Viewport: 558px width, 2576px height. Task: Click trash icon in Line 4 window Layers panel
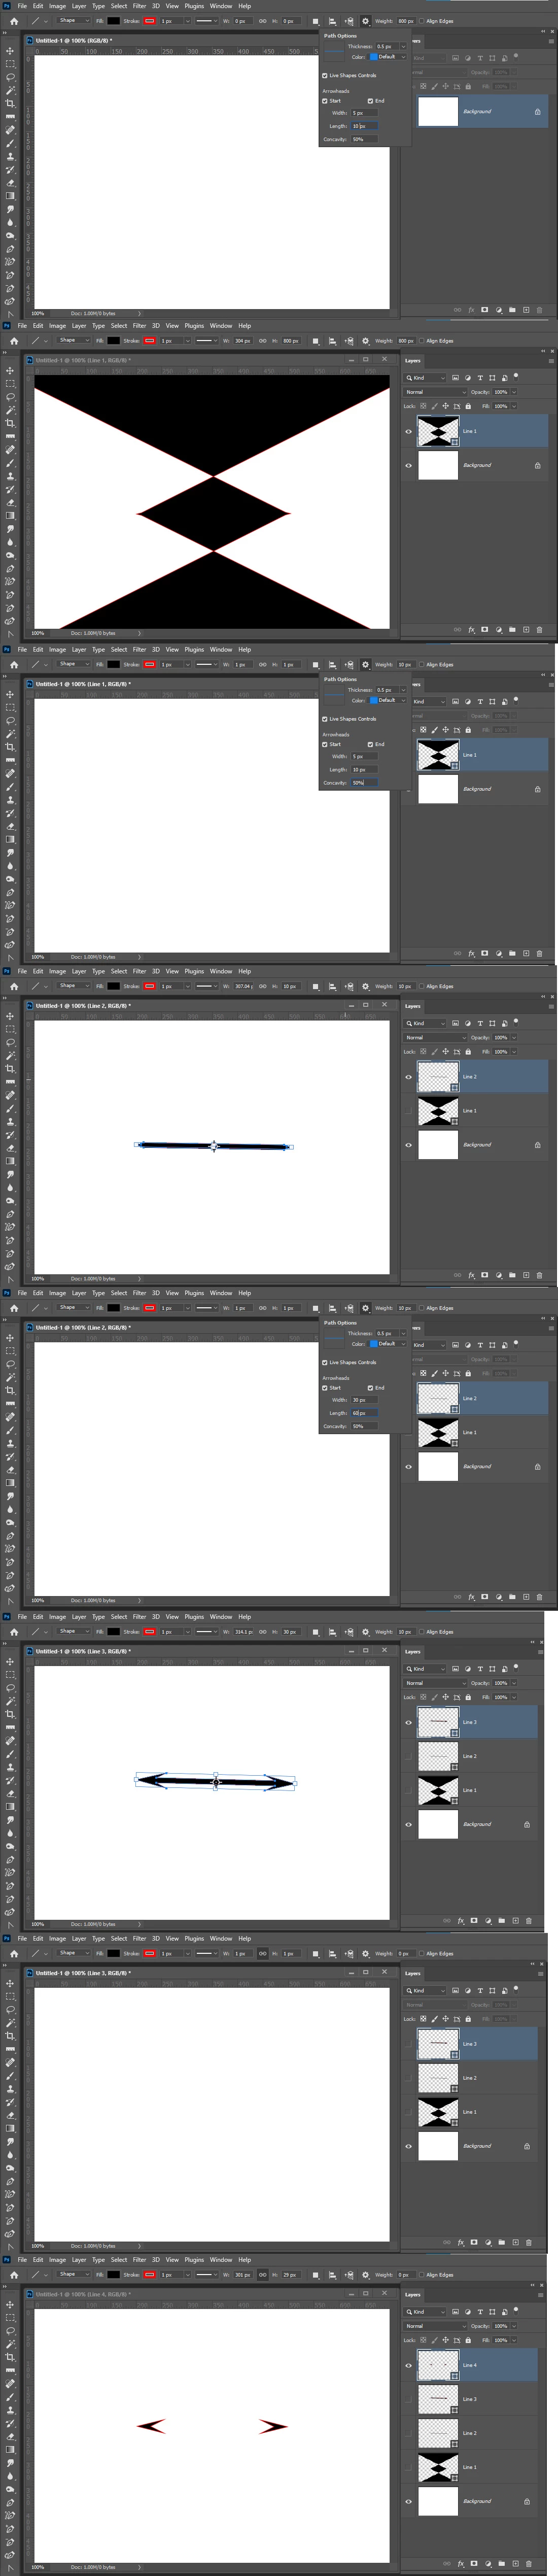coord(529,2563)
